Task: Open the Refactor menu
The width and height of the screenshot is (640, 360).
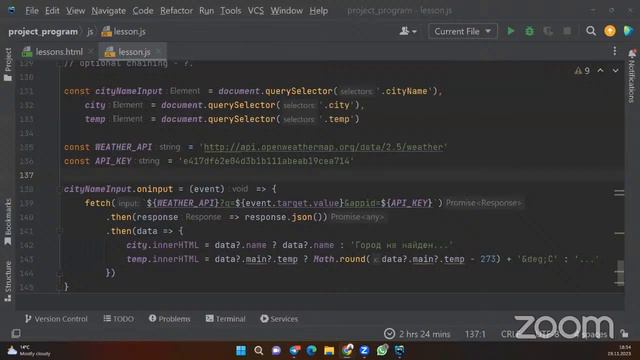Action: (x=176, y=11)
